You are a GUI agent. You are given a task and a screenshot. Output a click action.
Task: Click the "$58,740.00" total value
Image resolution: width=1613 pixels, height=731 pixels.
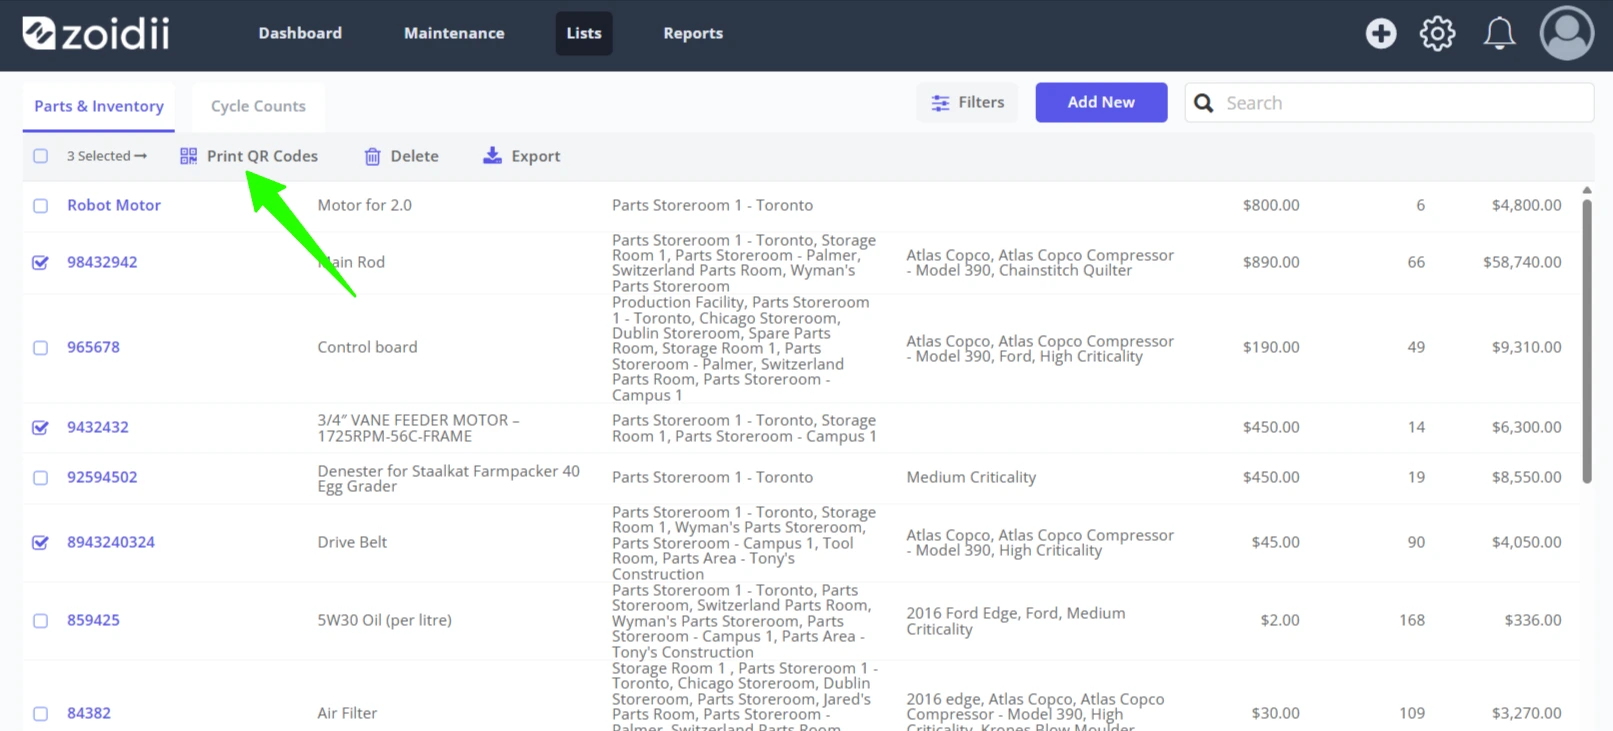(1522, 262)
